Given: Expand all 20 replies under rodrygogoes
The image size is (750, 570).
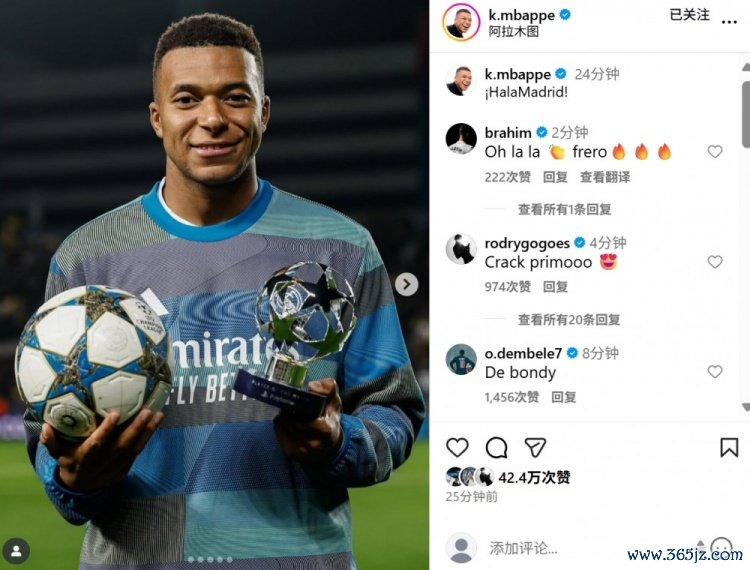Looking at the screenshot, I should (569, 319).
